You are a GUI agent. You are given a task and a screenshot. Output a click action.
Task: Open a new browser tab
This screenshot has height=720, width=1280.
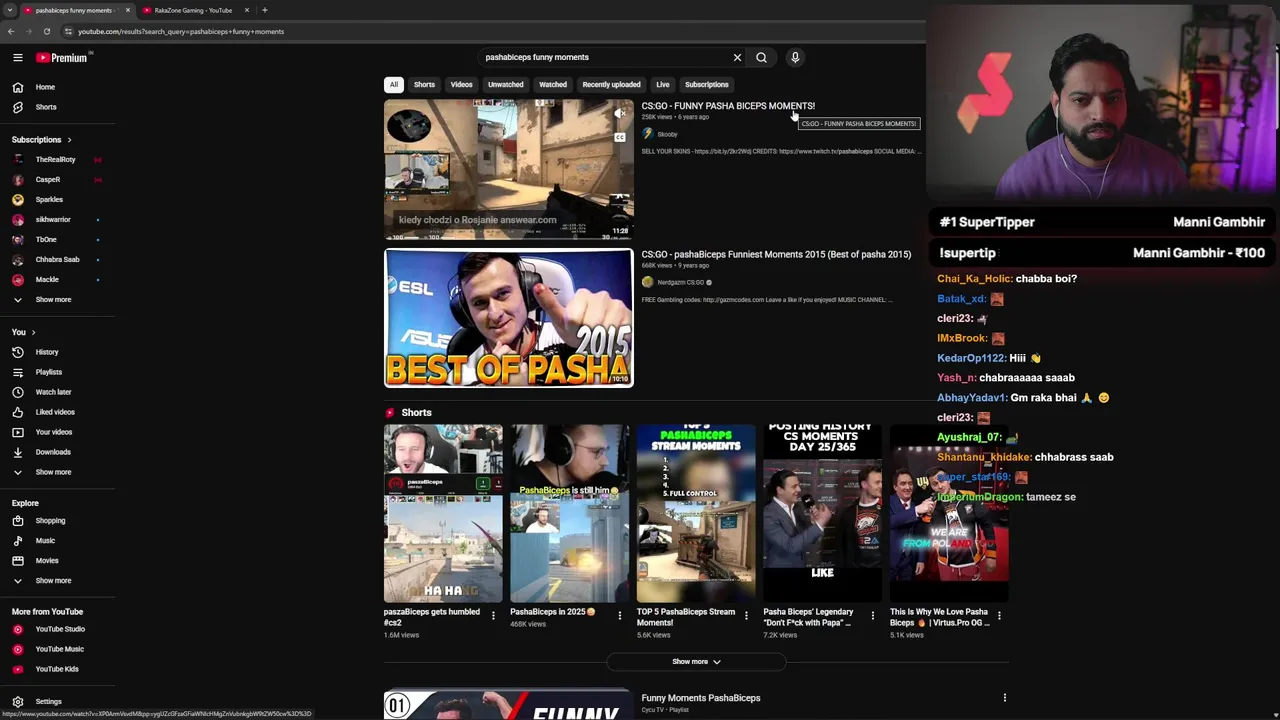[x=264, y=10]
